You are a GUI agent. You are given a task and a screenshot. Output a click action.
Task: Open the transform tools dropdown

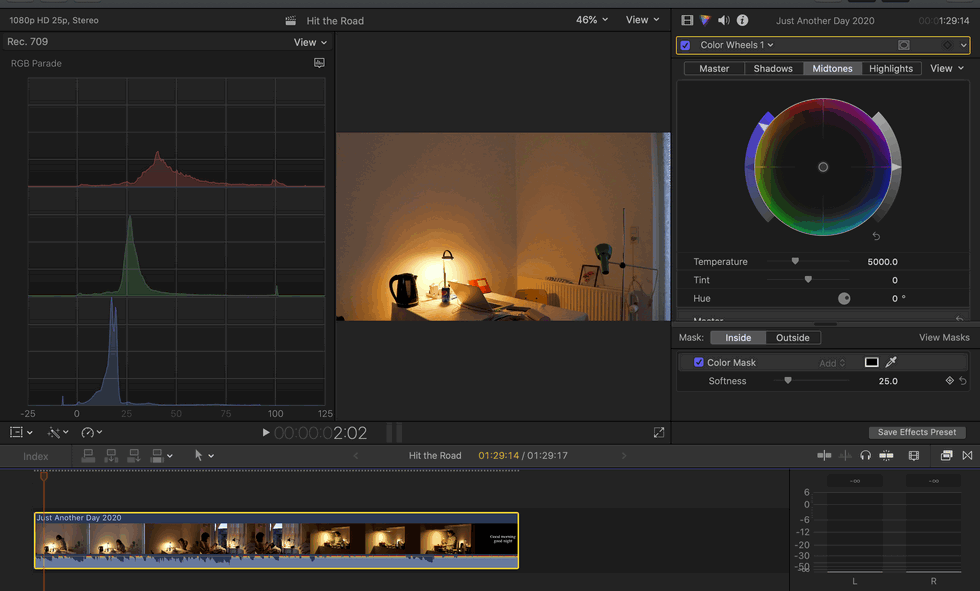pyautogui.click(x=21, y=432)
